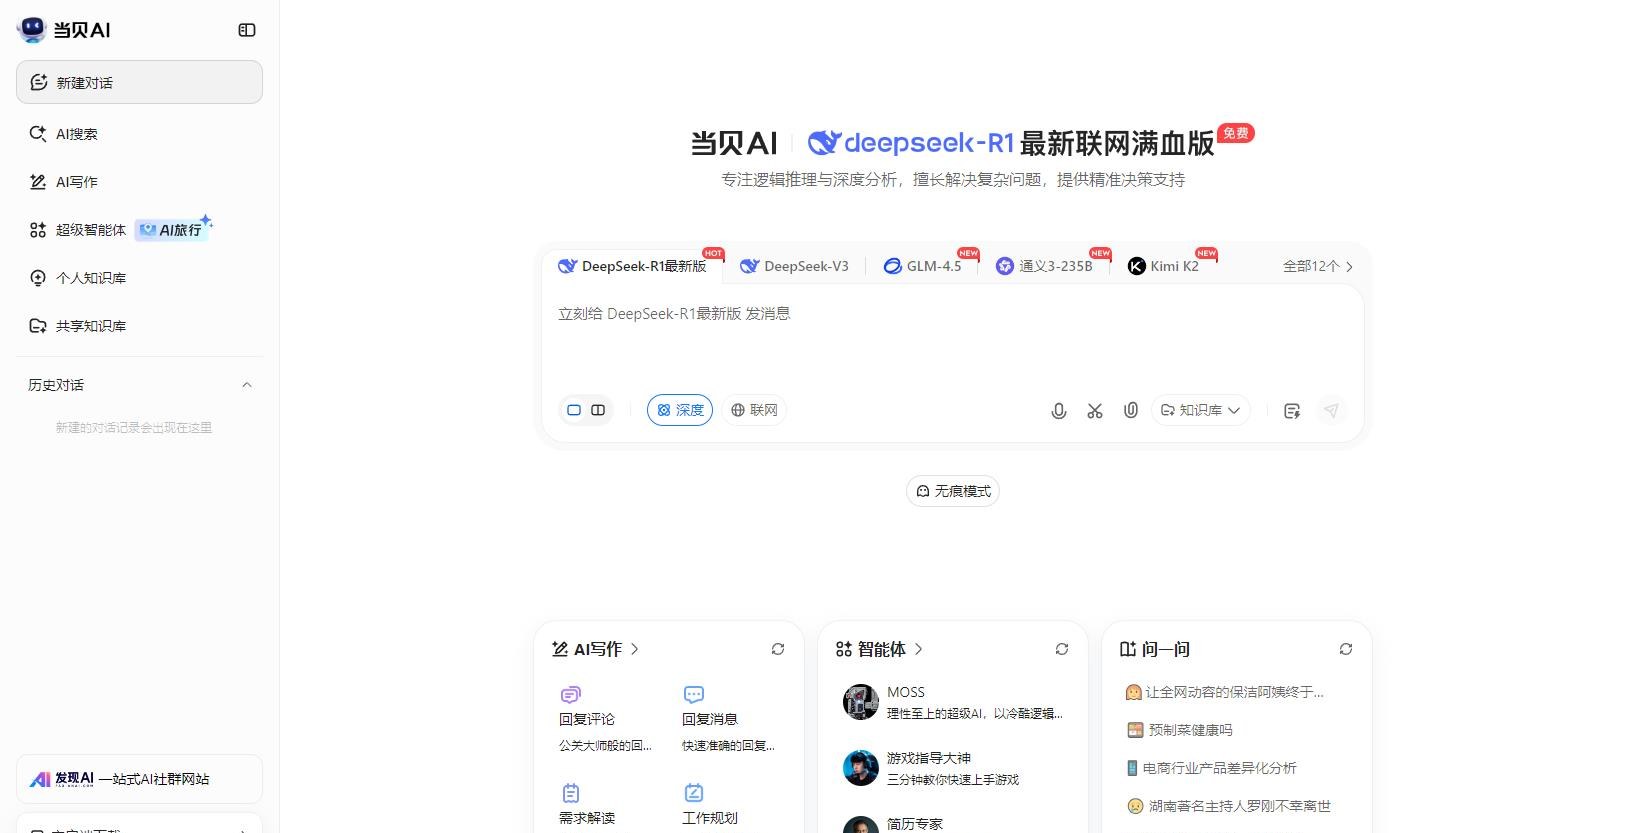Refresh the 问一问 card
This screenshot has width=1628, height=833.
(x=1346, y=649)
